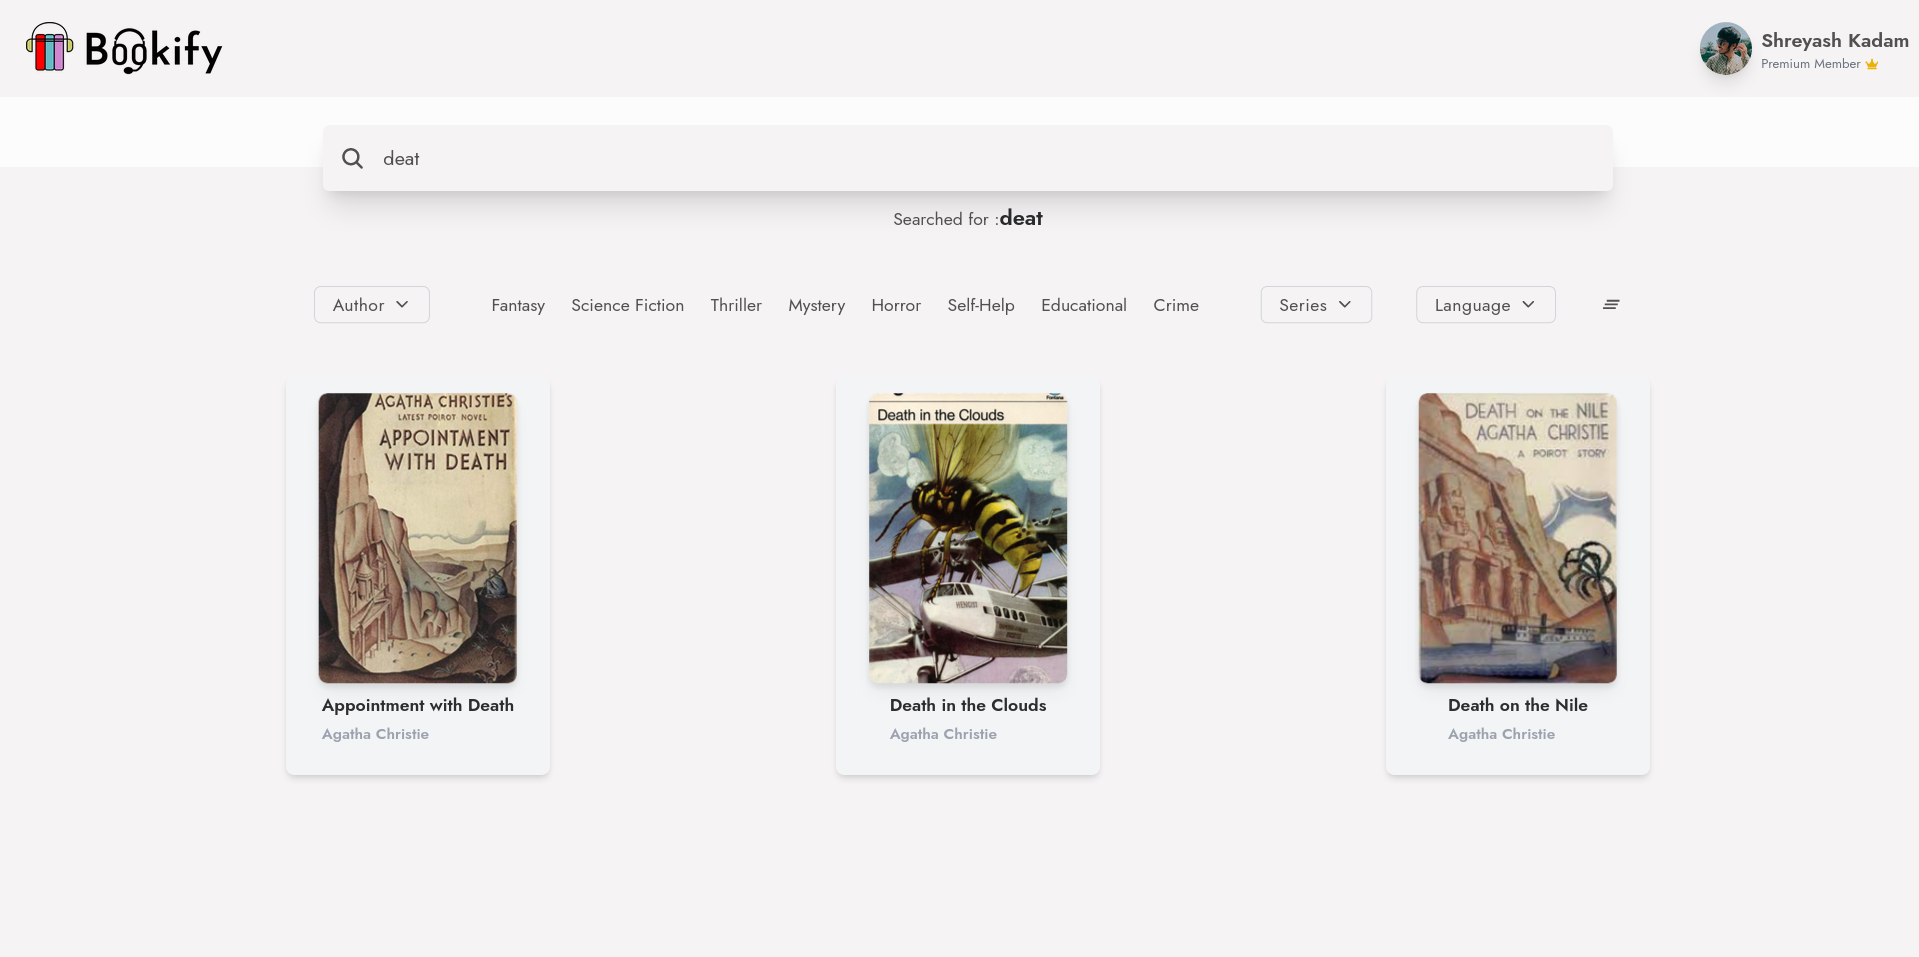Image resolution: width=1919 pixels, height=957 pixels.
Task: Filter by Crime genre
Action: click(1176, 305)
